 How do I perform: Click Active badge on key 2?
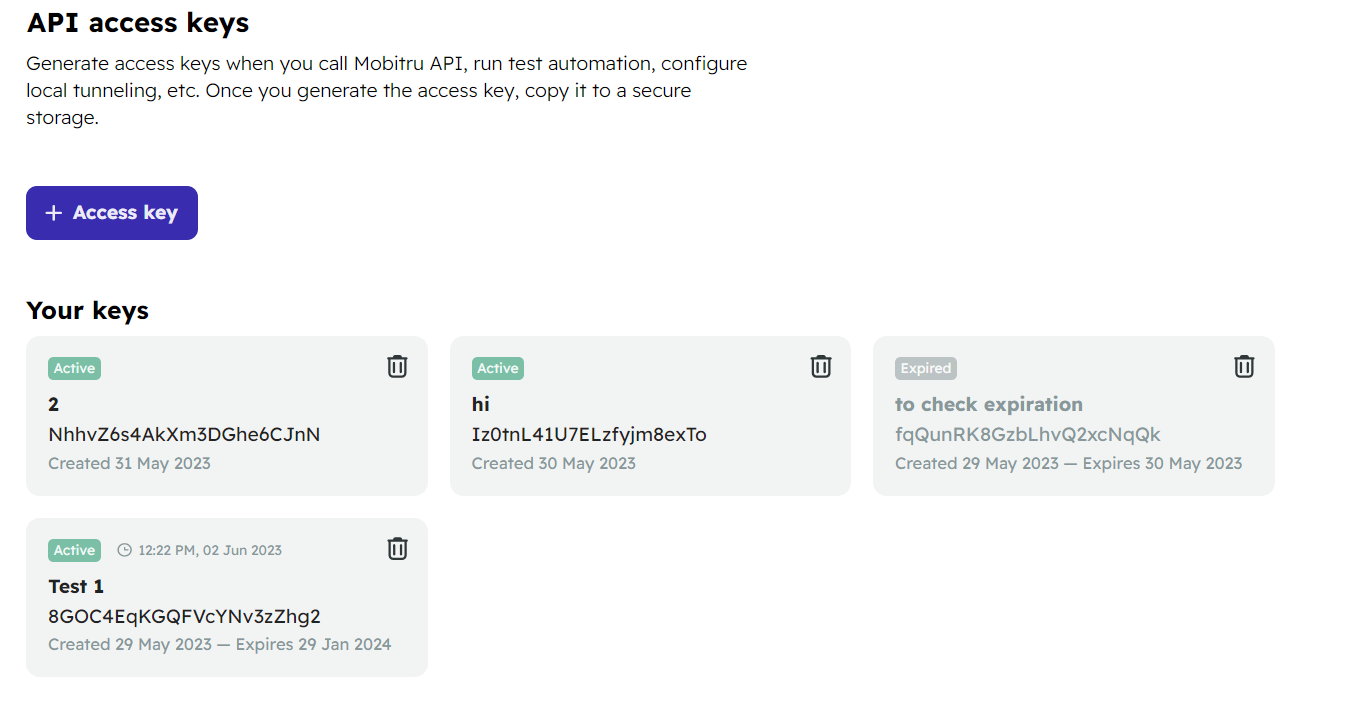tap(74, 368)
